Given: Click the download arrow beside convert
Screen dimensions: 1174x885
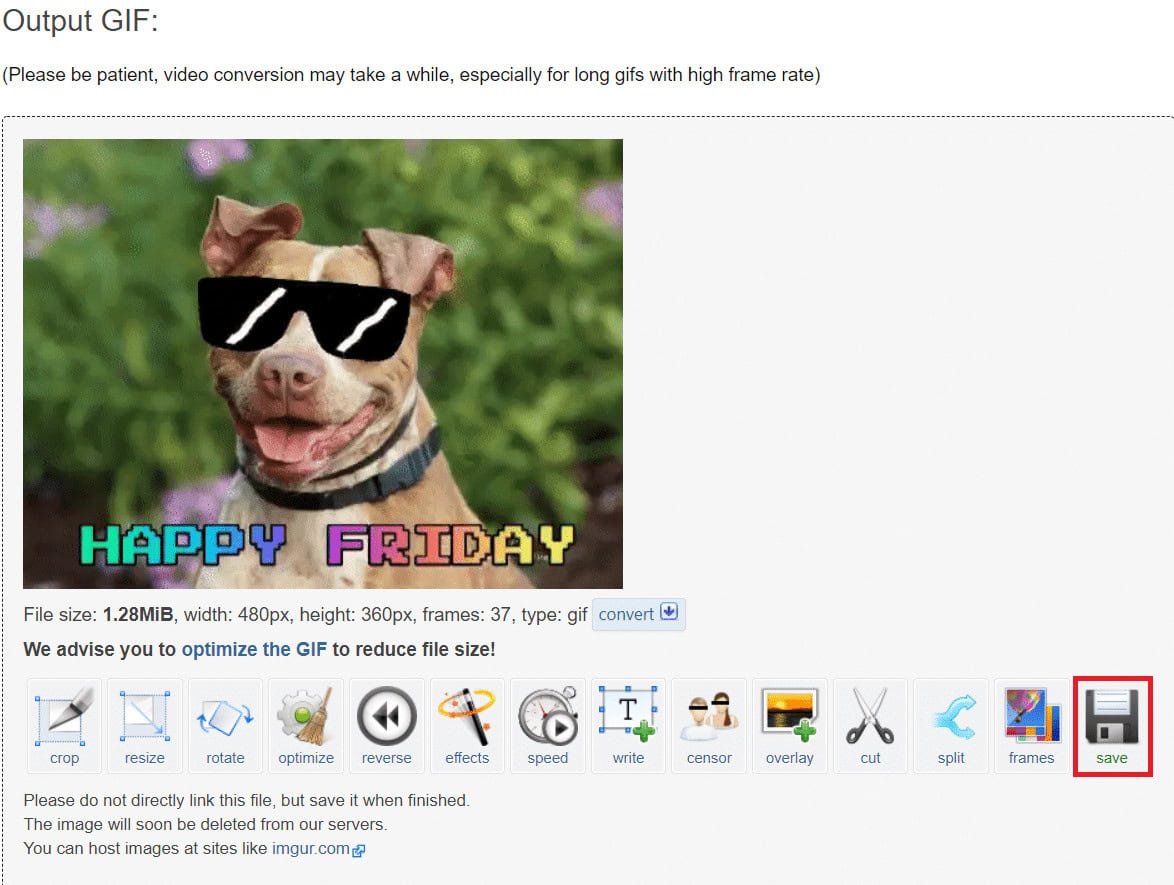Looking at the screenshot, I should coord(669,613).
